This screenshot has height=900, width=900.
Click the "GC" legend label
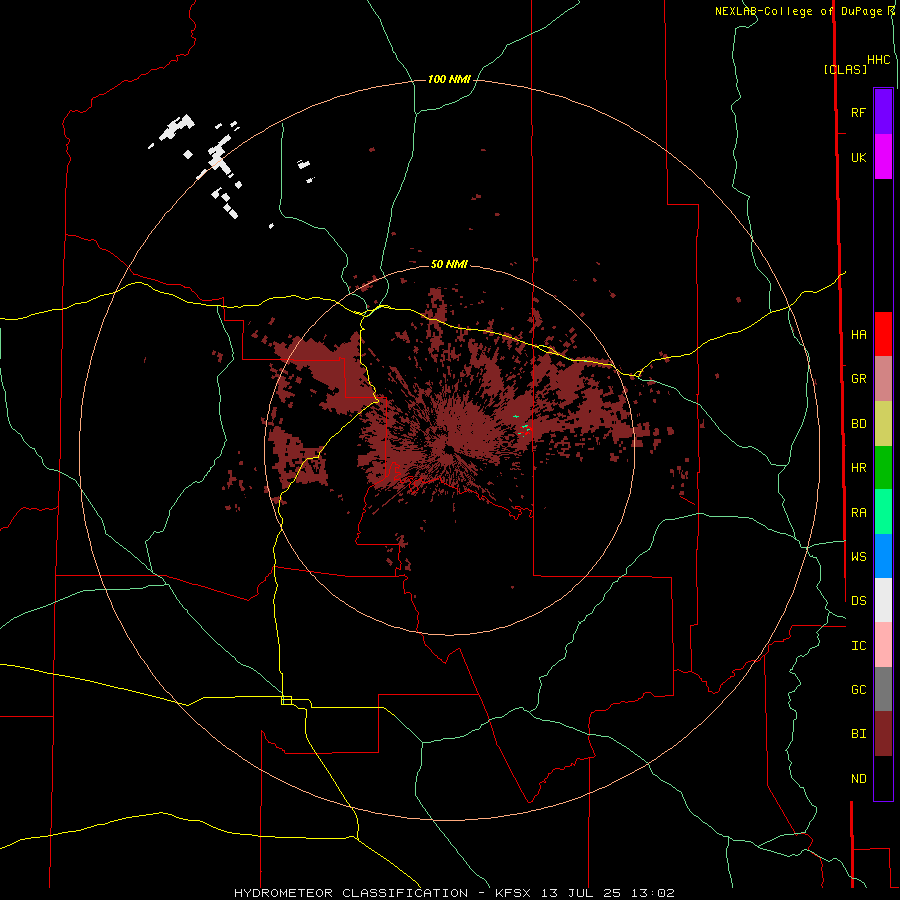[858, 689]
